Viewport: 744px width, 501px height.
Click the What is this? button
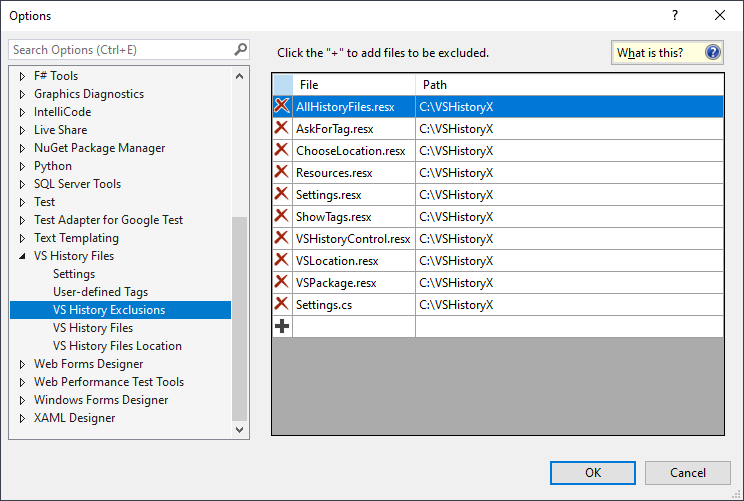667,52
